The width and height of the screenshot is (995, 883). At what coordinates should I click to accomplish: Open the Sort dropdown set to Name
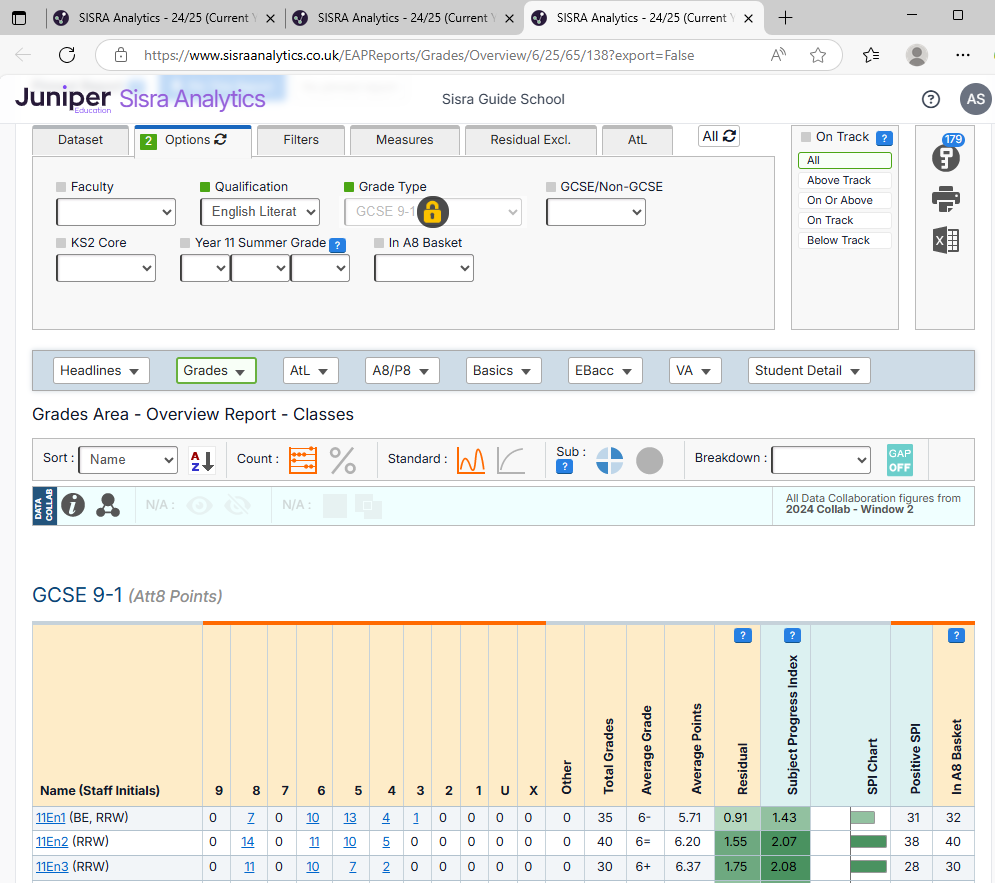[x=129, y=460]
